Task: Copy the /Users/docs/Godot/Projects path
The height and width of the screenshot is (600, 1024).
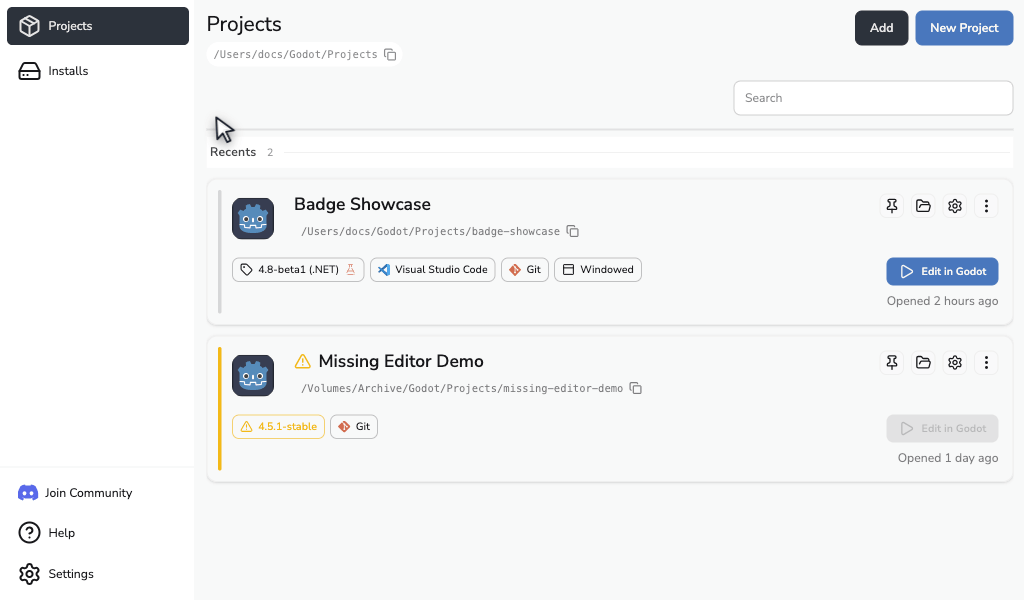Action: (x=390, y=54)
